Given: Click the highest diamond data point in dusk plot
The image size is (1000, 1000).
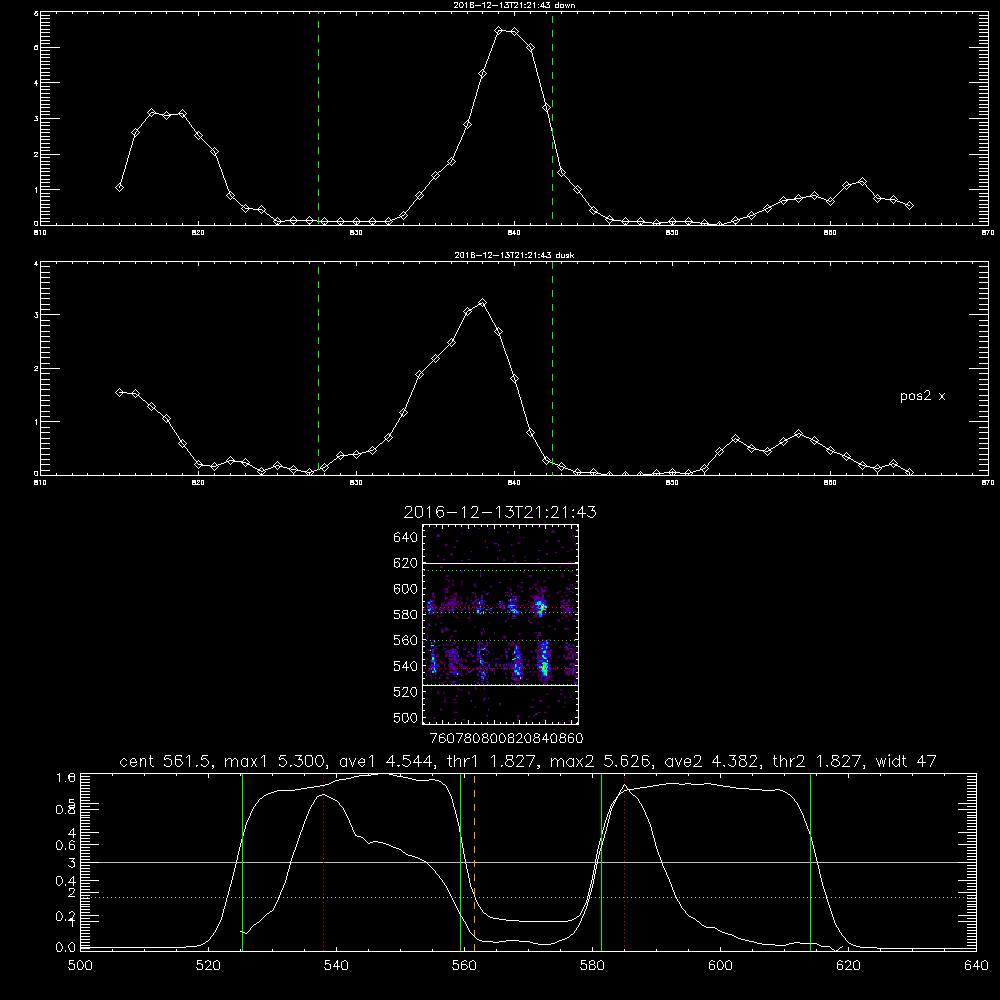Looking at the screenshot, I should pyautogui.click(x=483, y=303).
